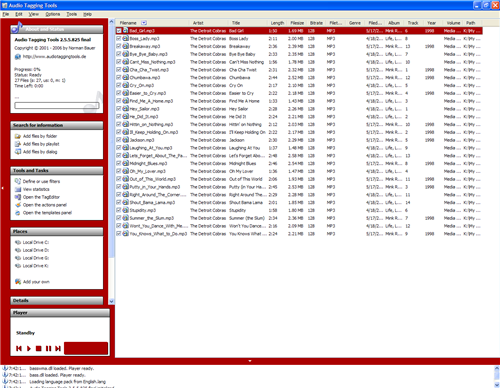Click the View statistics icon
This screenshot has height=388, width=500.
click(18, 189)
